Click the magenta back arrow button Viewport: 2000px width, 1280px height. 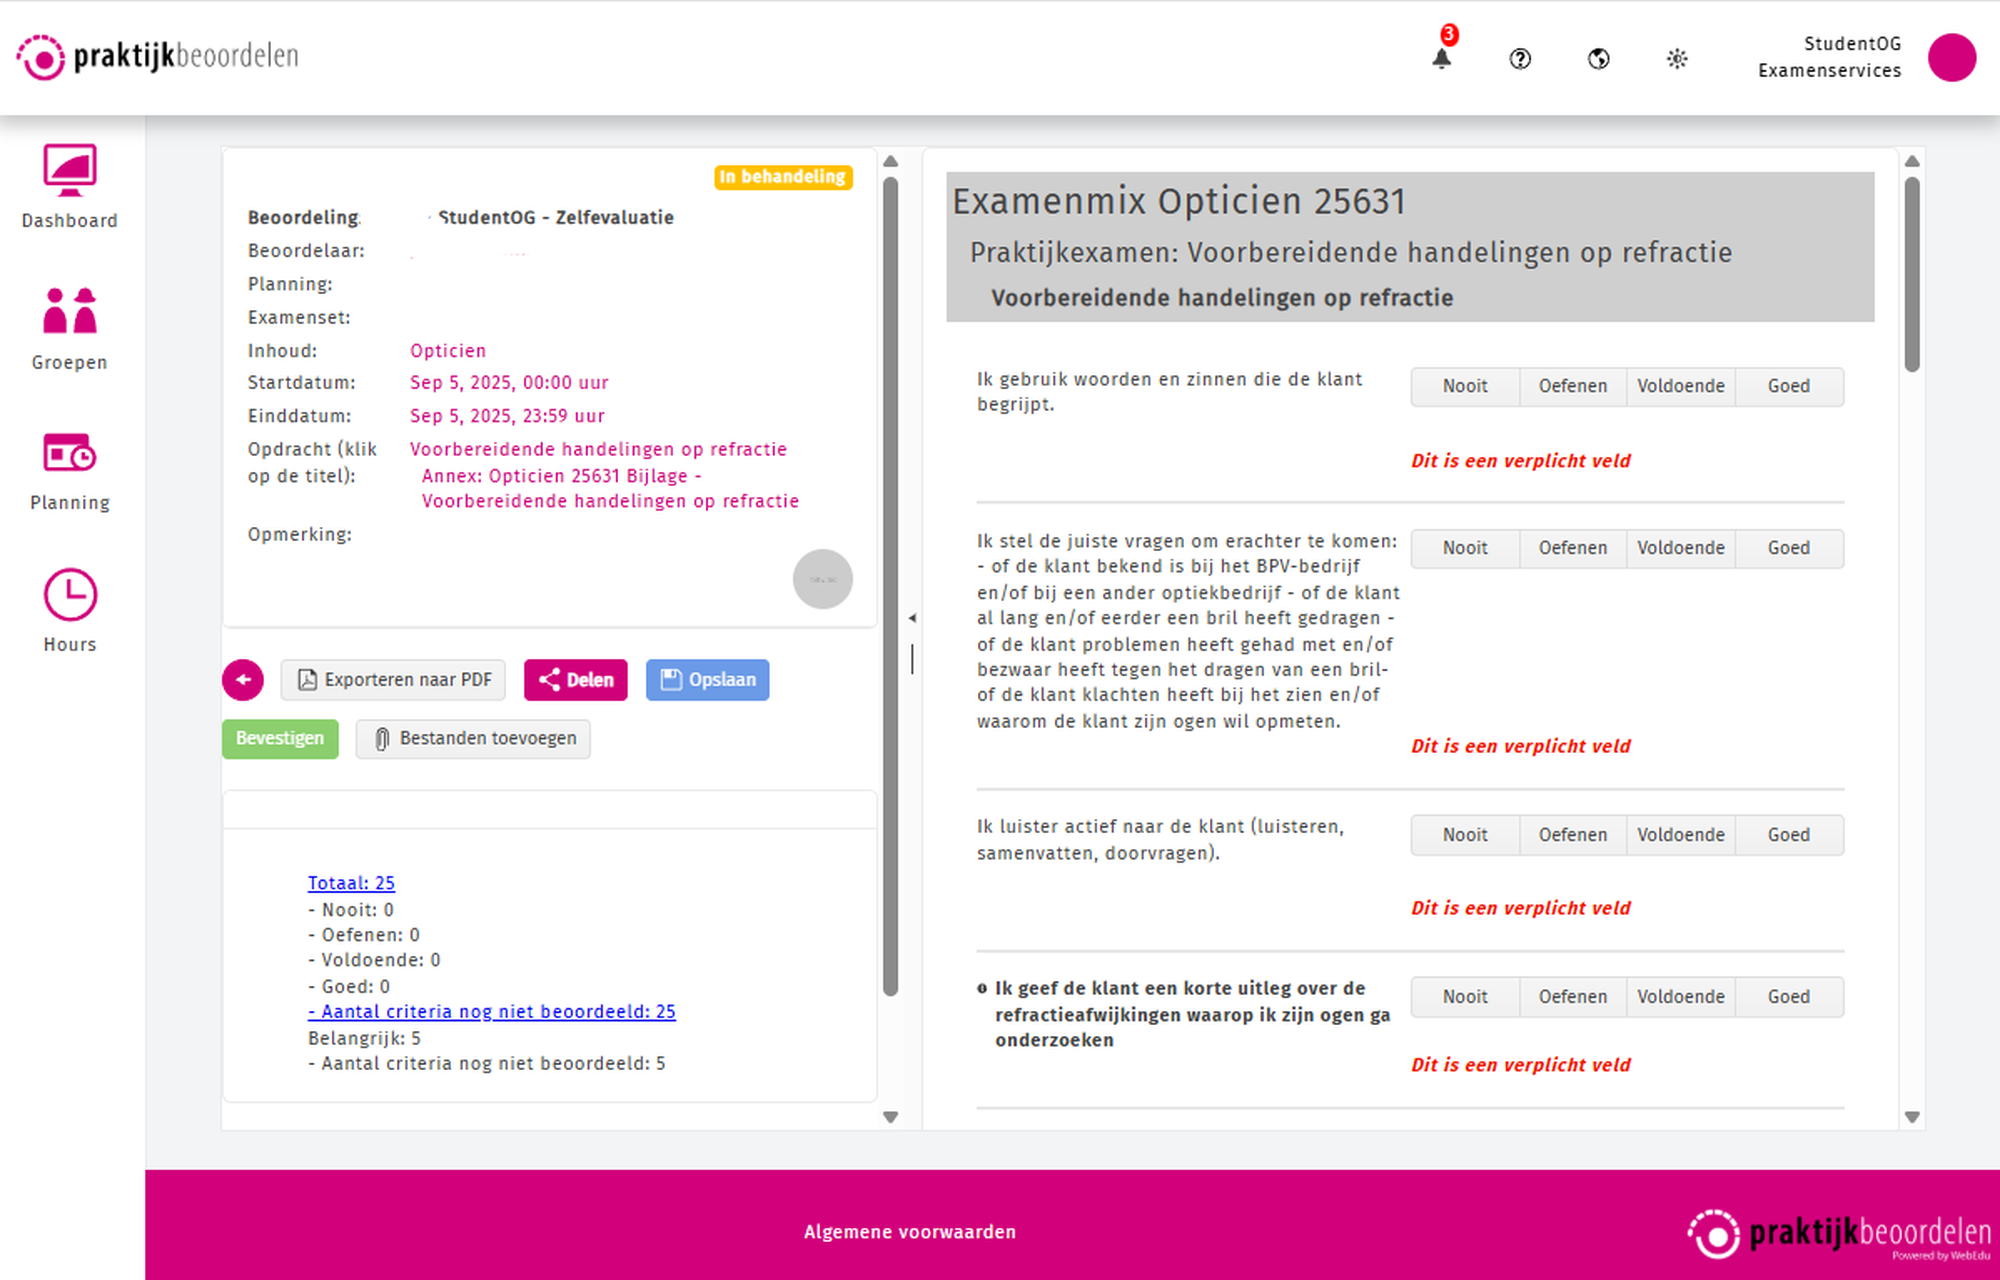point(243,680)
